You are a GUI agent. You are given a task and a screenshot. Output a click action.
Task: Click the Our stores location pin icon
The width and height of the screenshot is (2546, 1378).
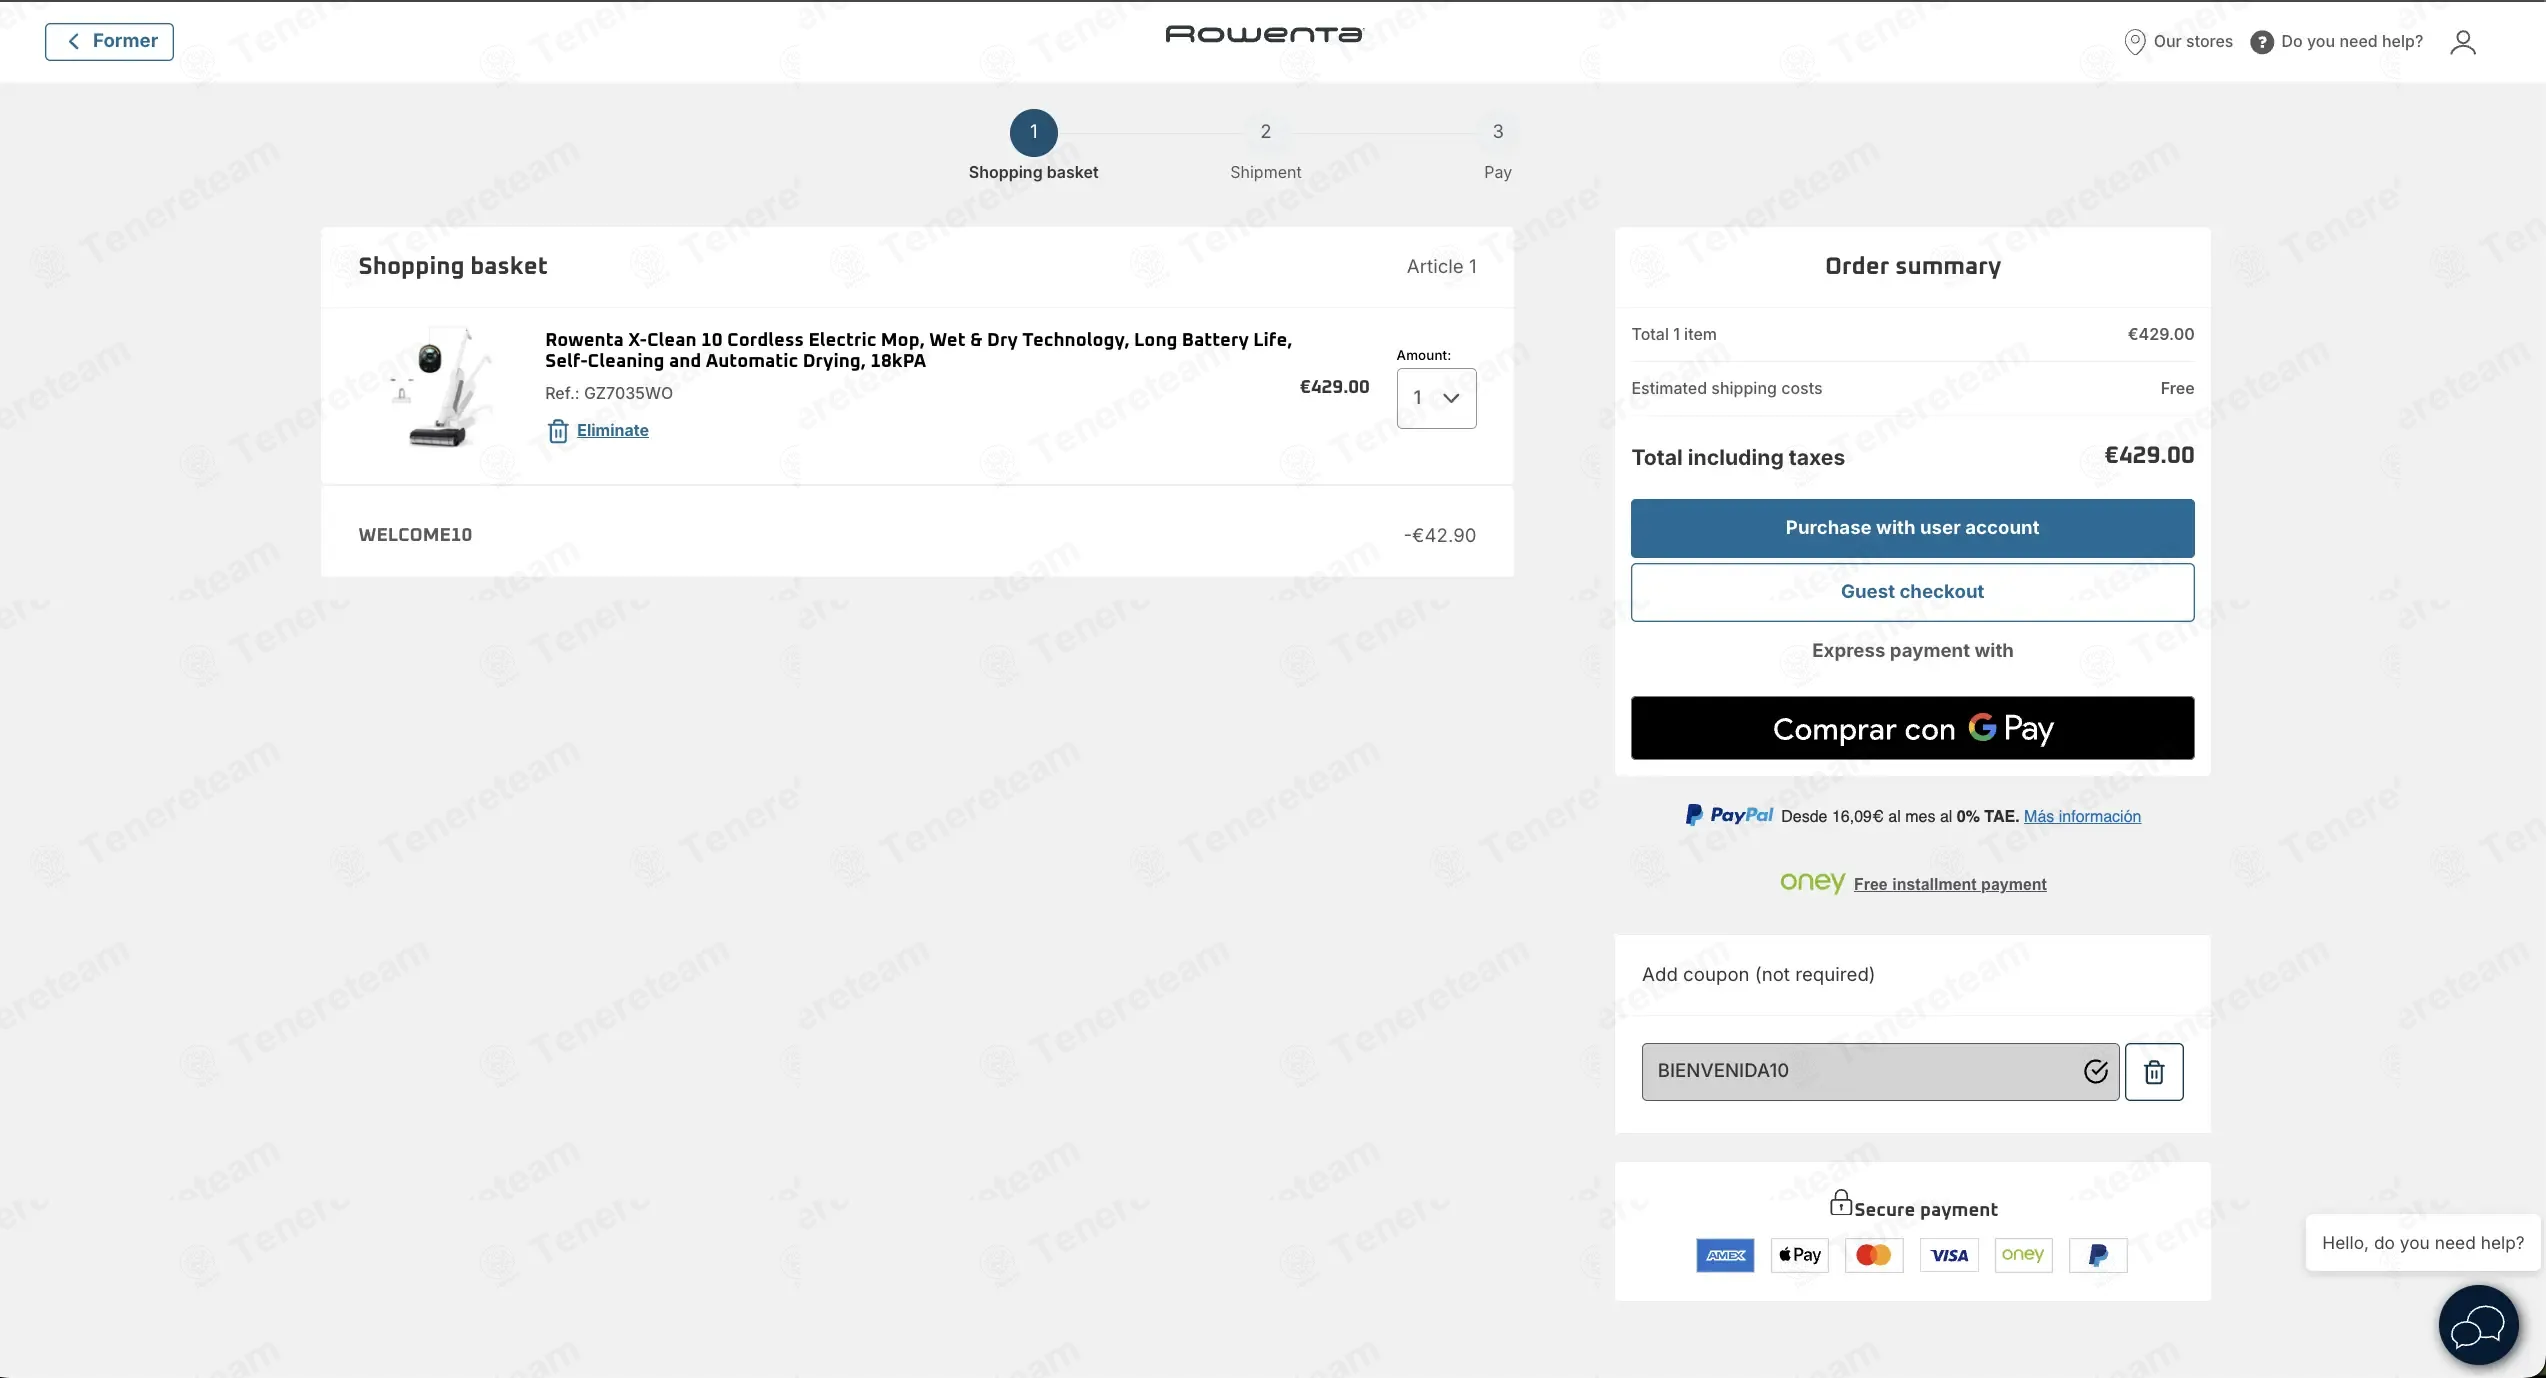2134,42
